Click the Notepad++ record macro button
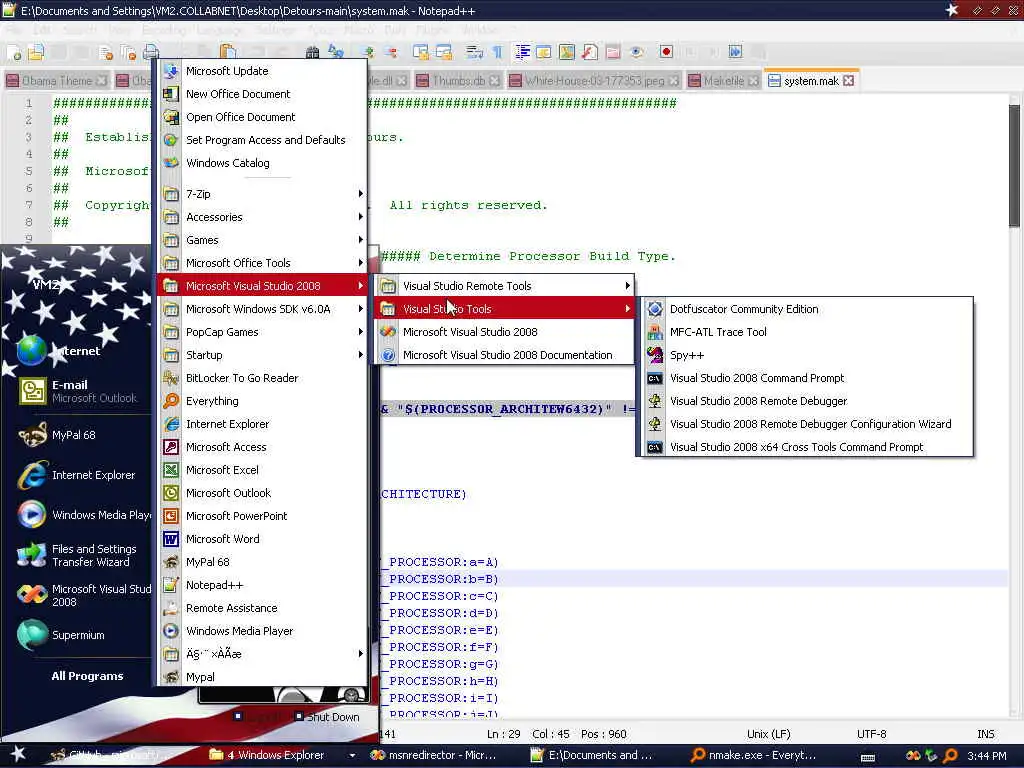The height and width of the screenshot is (768, 1024). tap(666, 52)
